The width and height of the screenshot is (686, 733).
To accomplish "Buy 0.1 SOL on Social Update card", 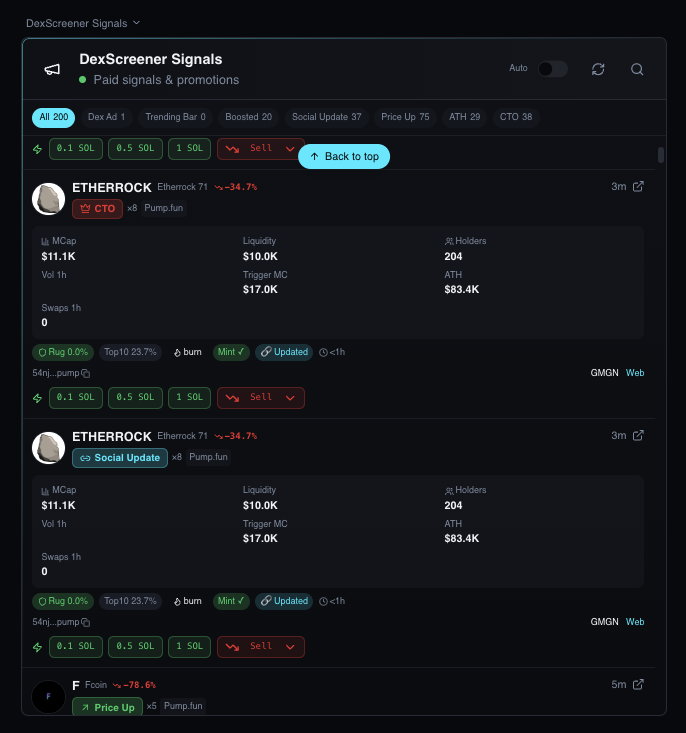I will 76,647.
